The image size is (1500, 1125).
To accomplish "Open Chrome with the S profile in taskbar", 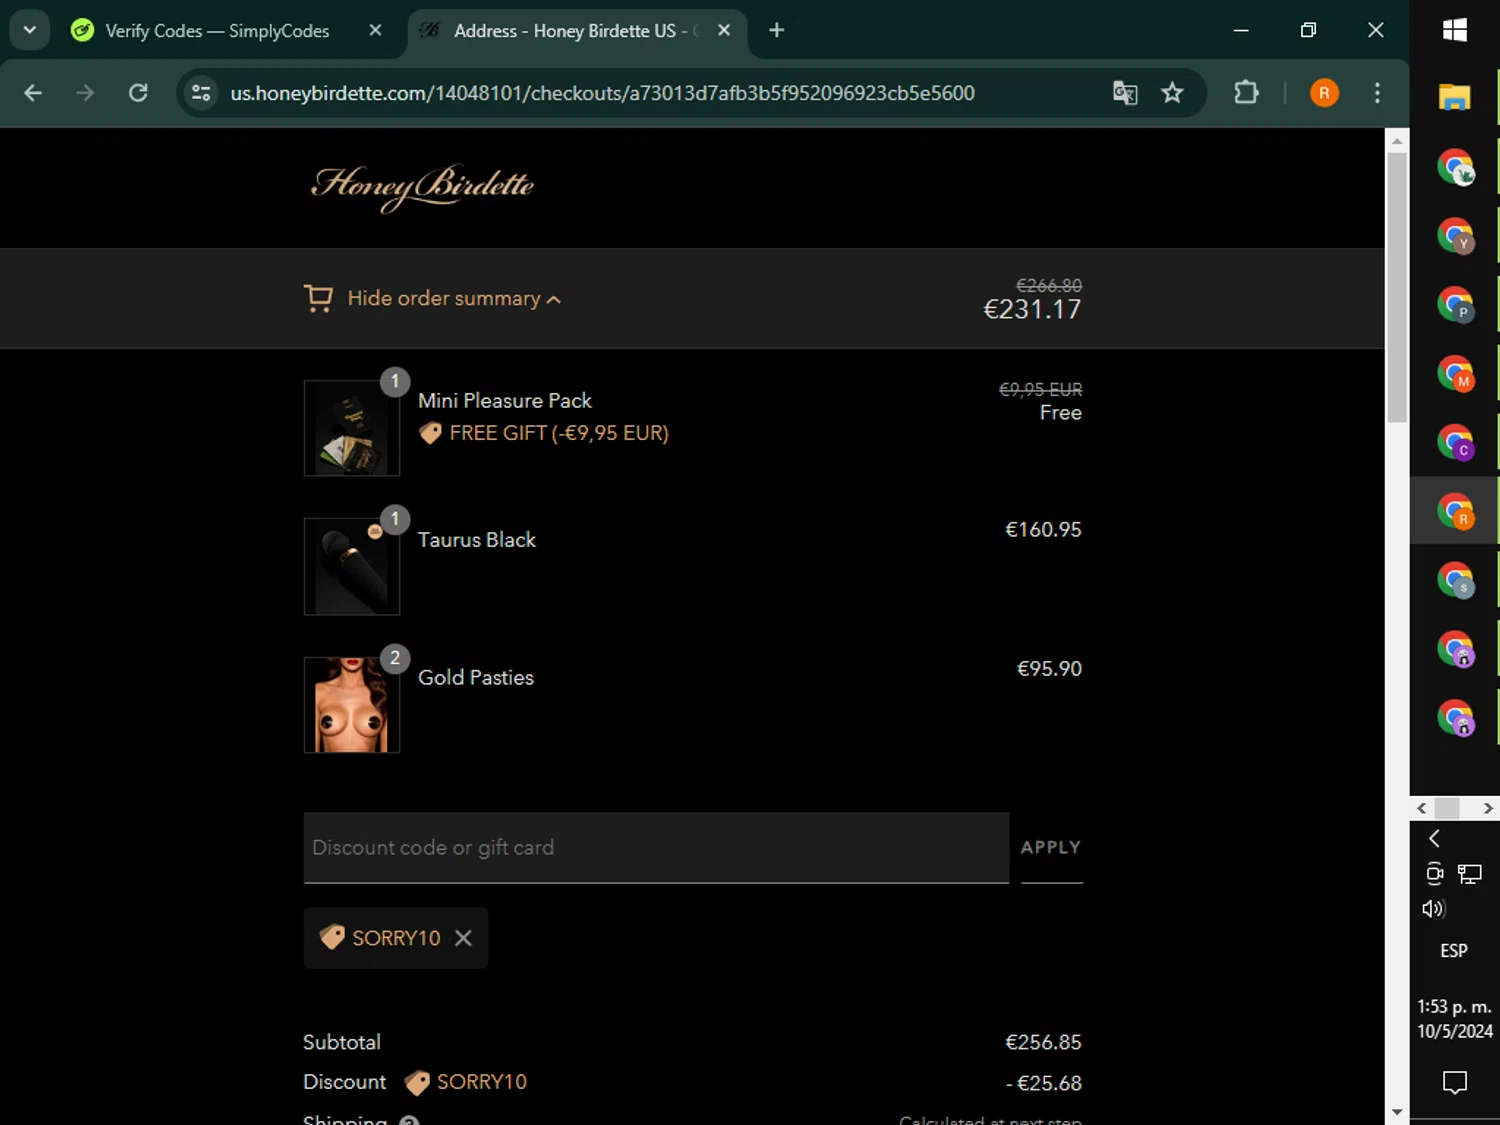I will pyautogui.click(x=1455, y=580).
